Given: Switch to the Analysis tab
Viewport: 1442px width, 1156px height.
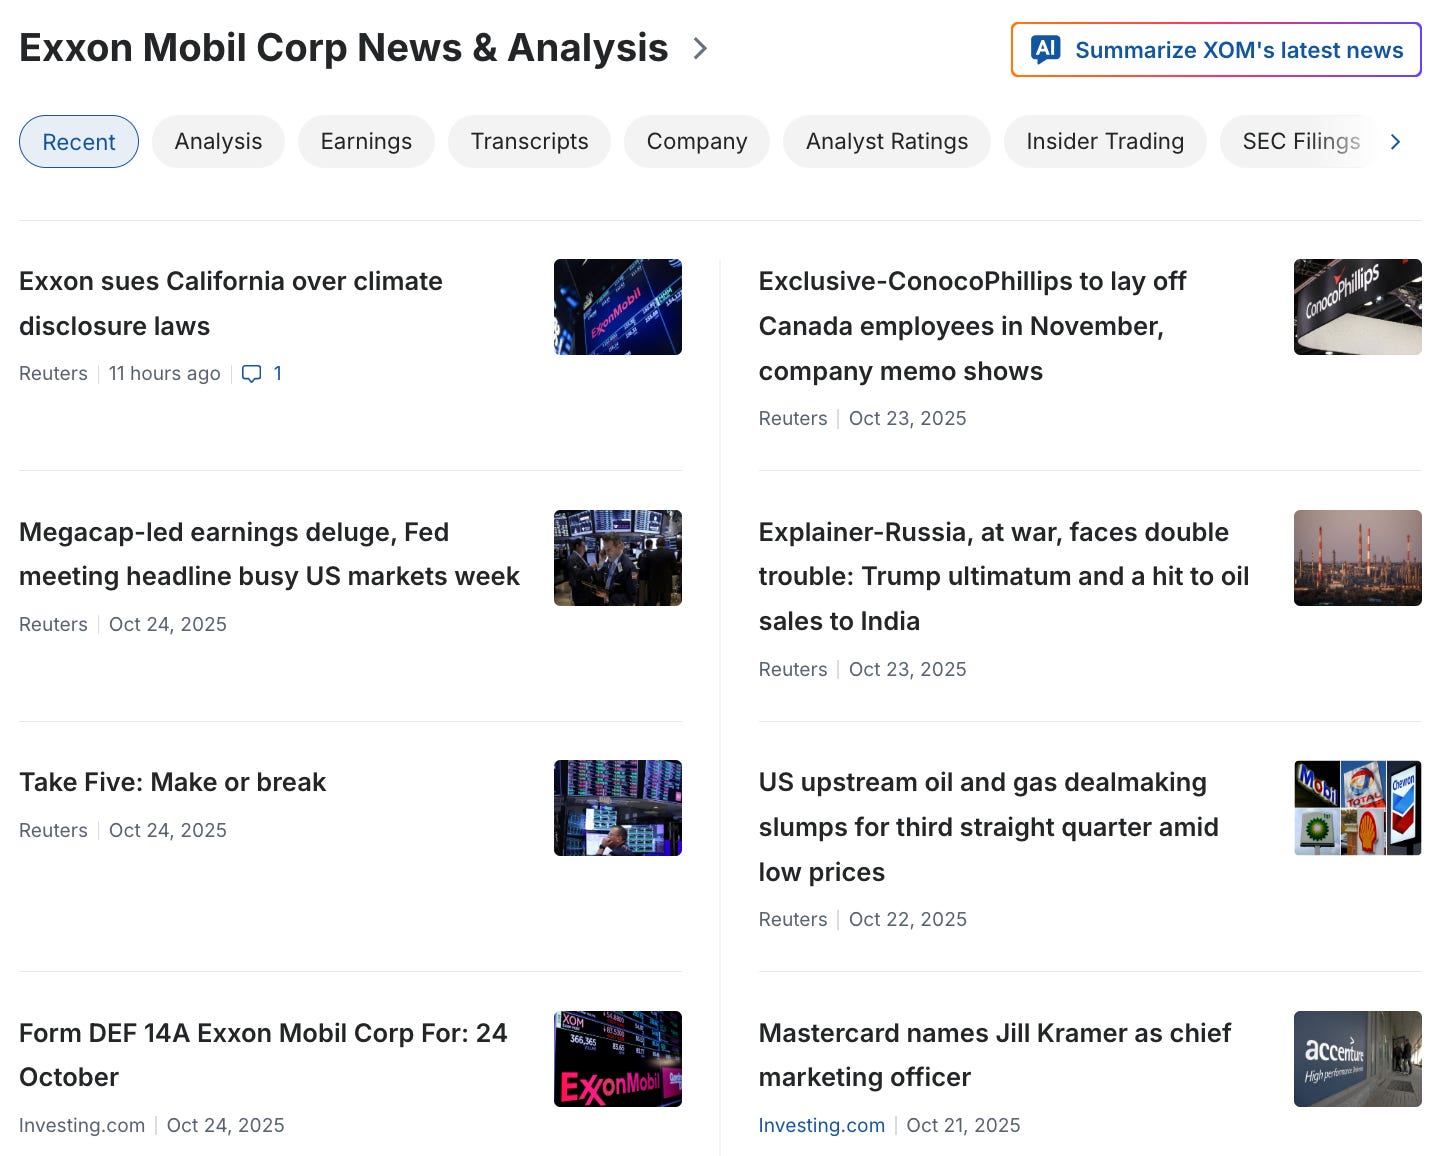Looking at the screenshot, I should tap(218, 142).
